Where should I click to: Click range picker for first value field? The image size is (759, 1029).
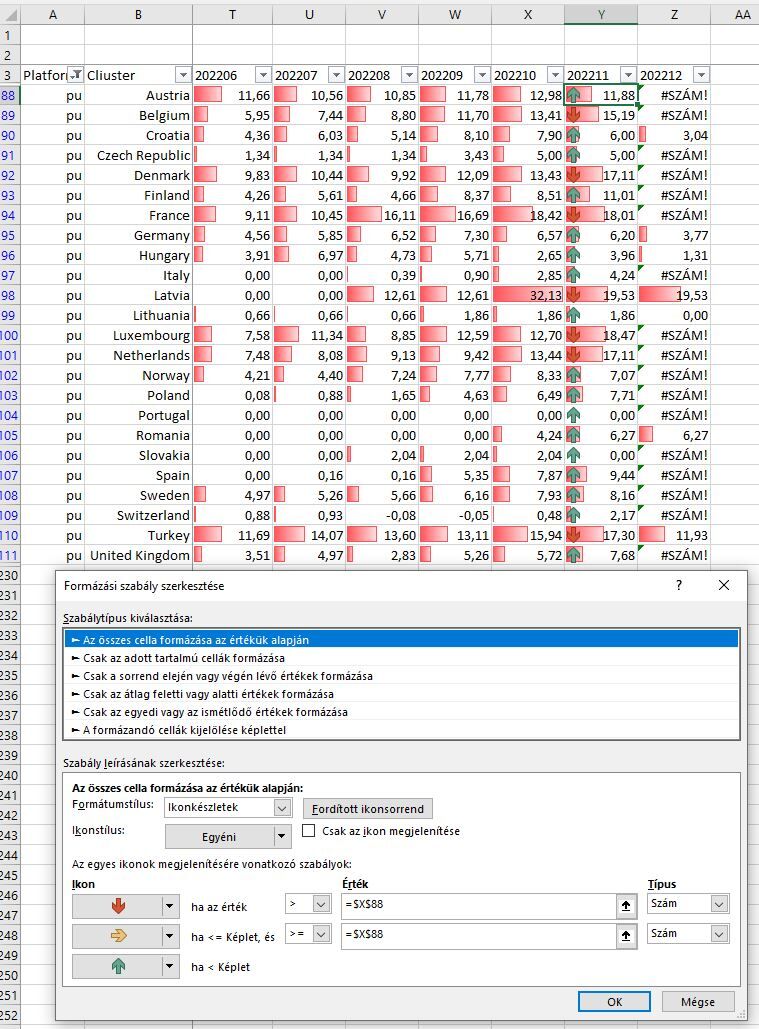click(x=626, y=906)
